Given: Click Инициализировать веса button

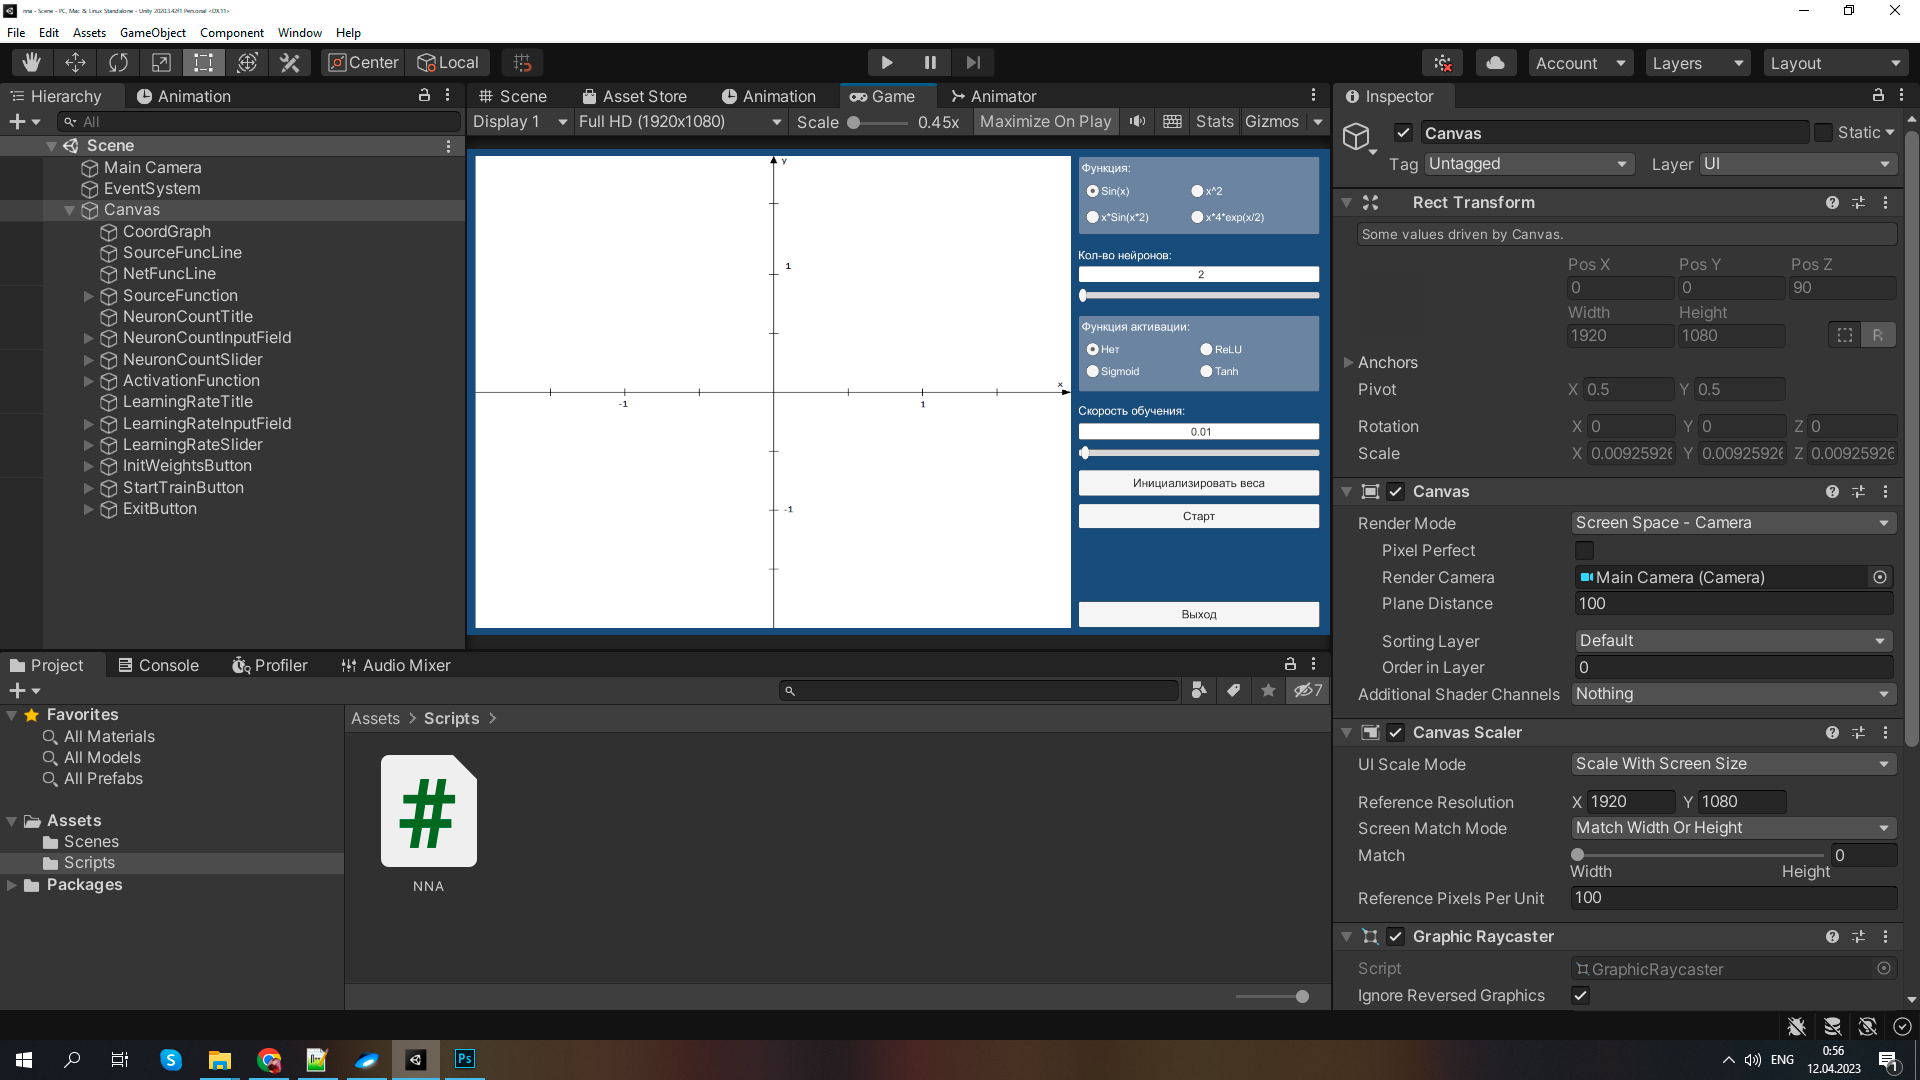Looking at the screenshot, I should pyautogui.click(x=1198, y=483).
